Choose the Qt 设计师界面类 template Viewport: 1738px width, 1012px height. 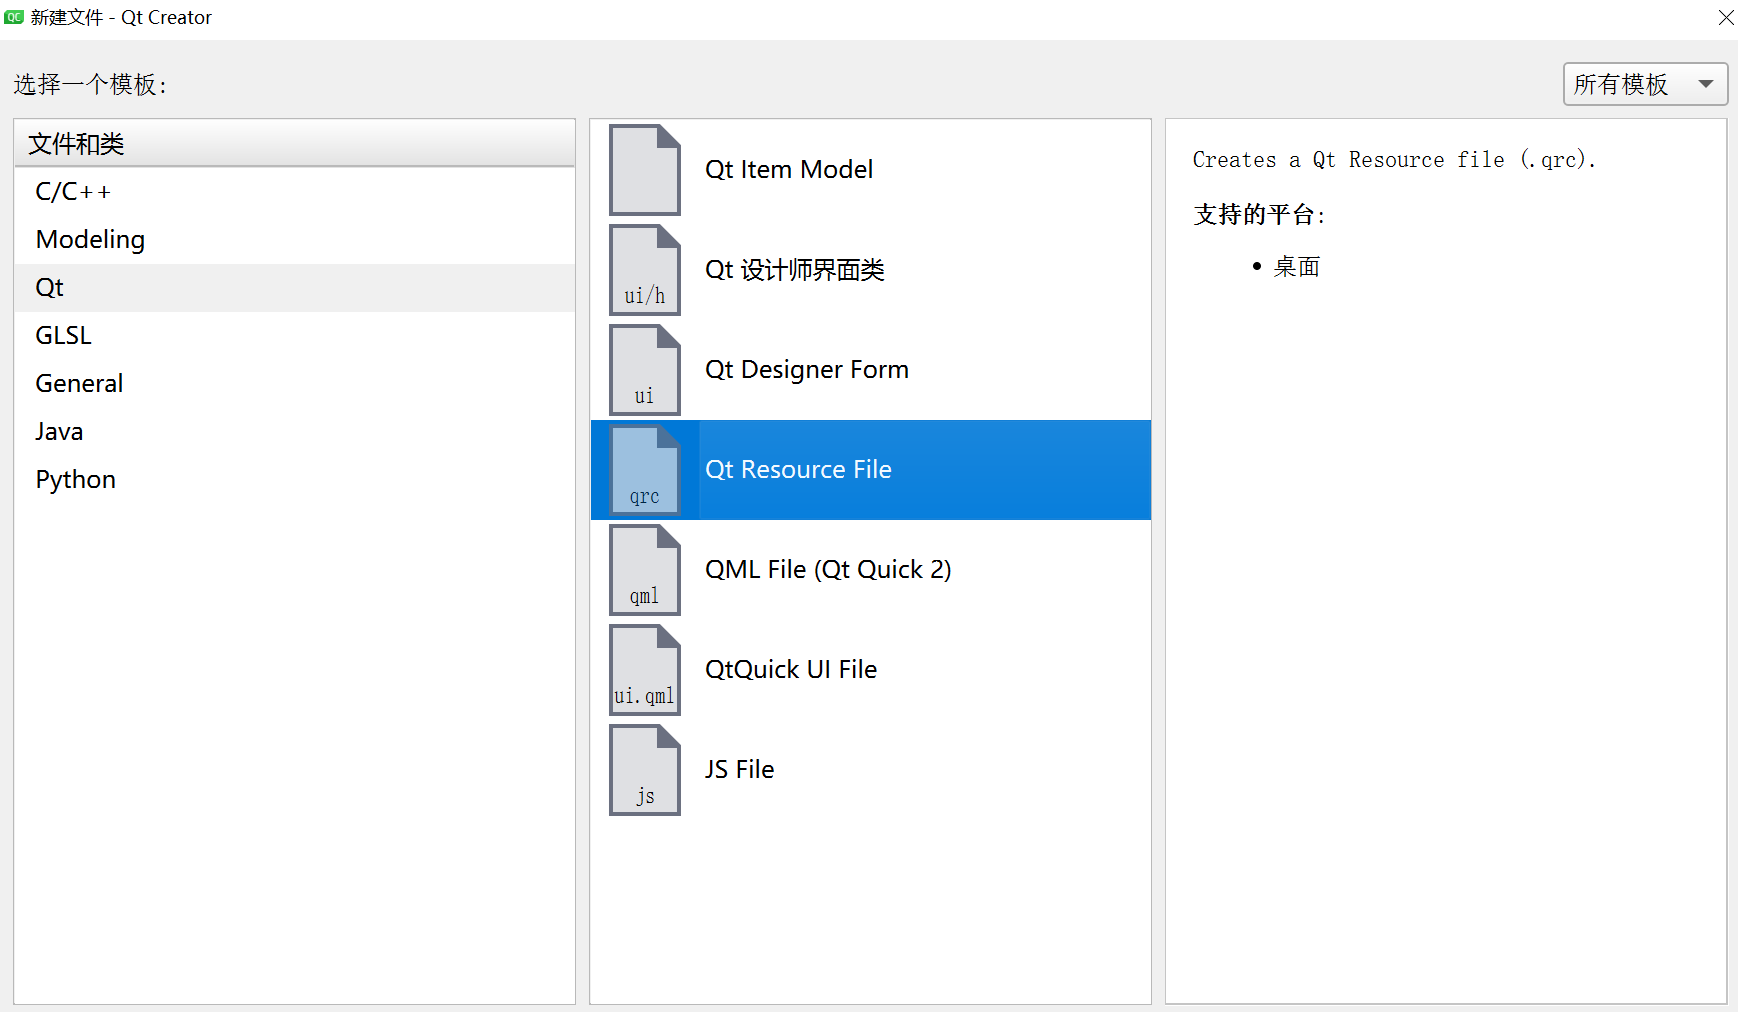click(871, 270)
